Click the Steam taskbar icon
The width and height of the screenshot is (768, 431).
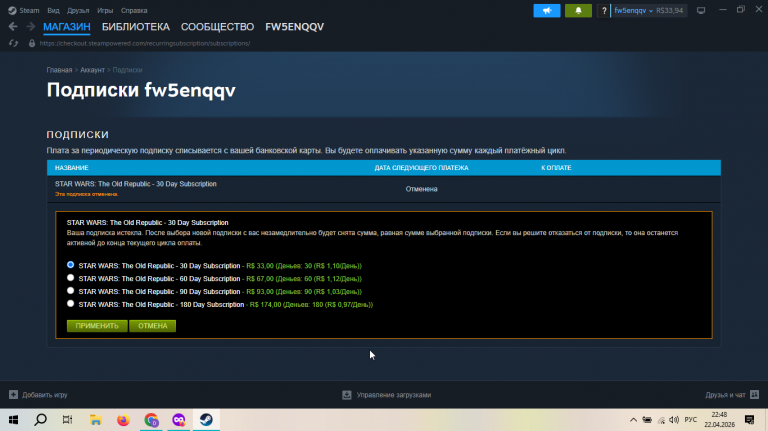206,420
